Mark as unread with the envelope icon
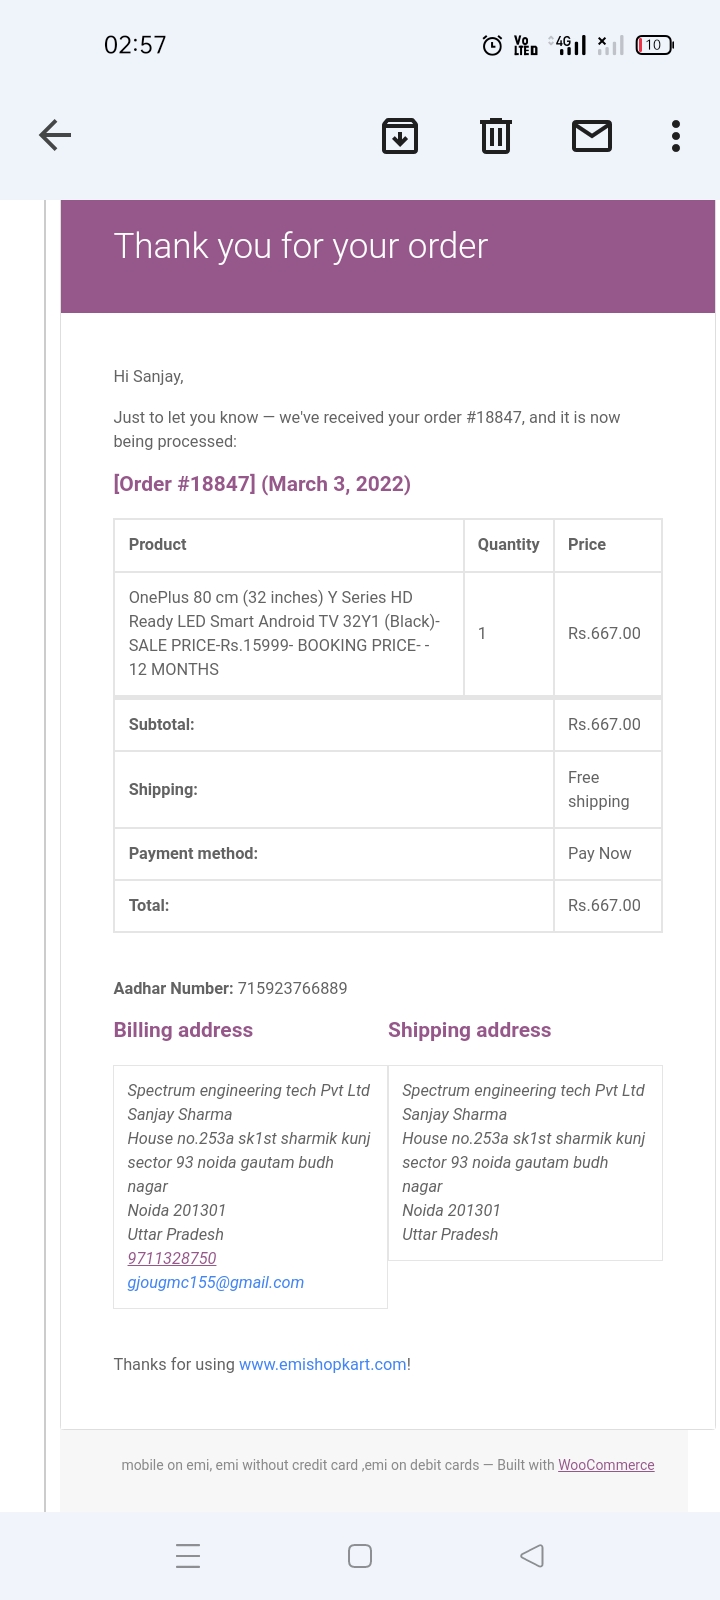The height and width of the screenshot is (1600, 720). pyautogui.click(x=592, y=136)
